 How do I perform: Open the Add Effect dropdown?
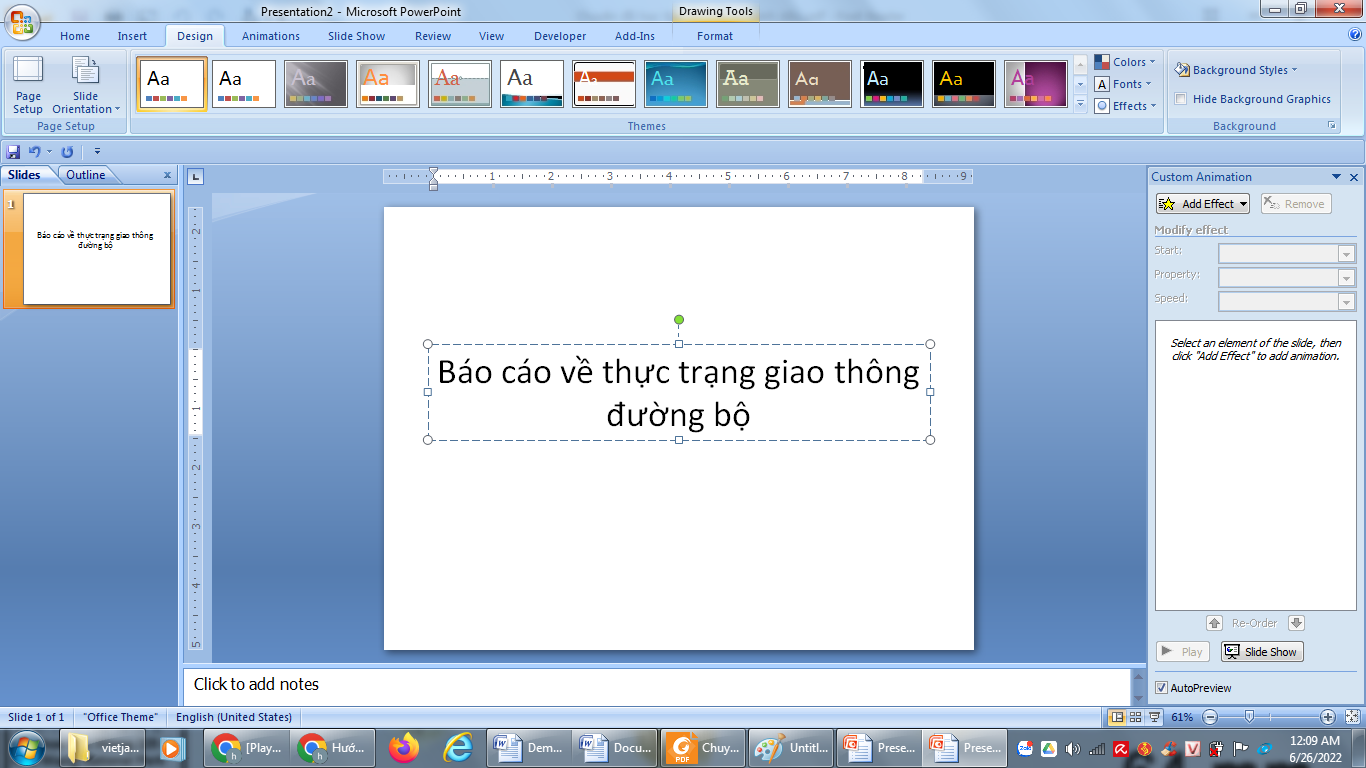click(1203, 204)
